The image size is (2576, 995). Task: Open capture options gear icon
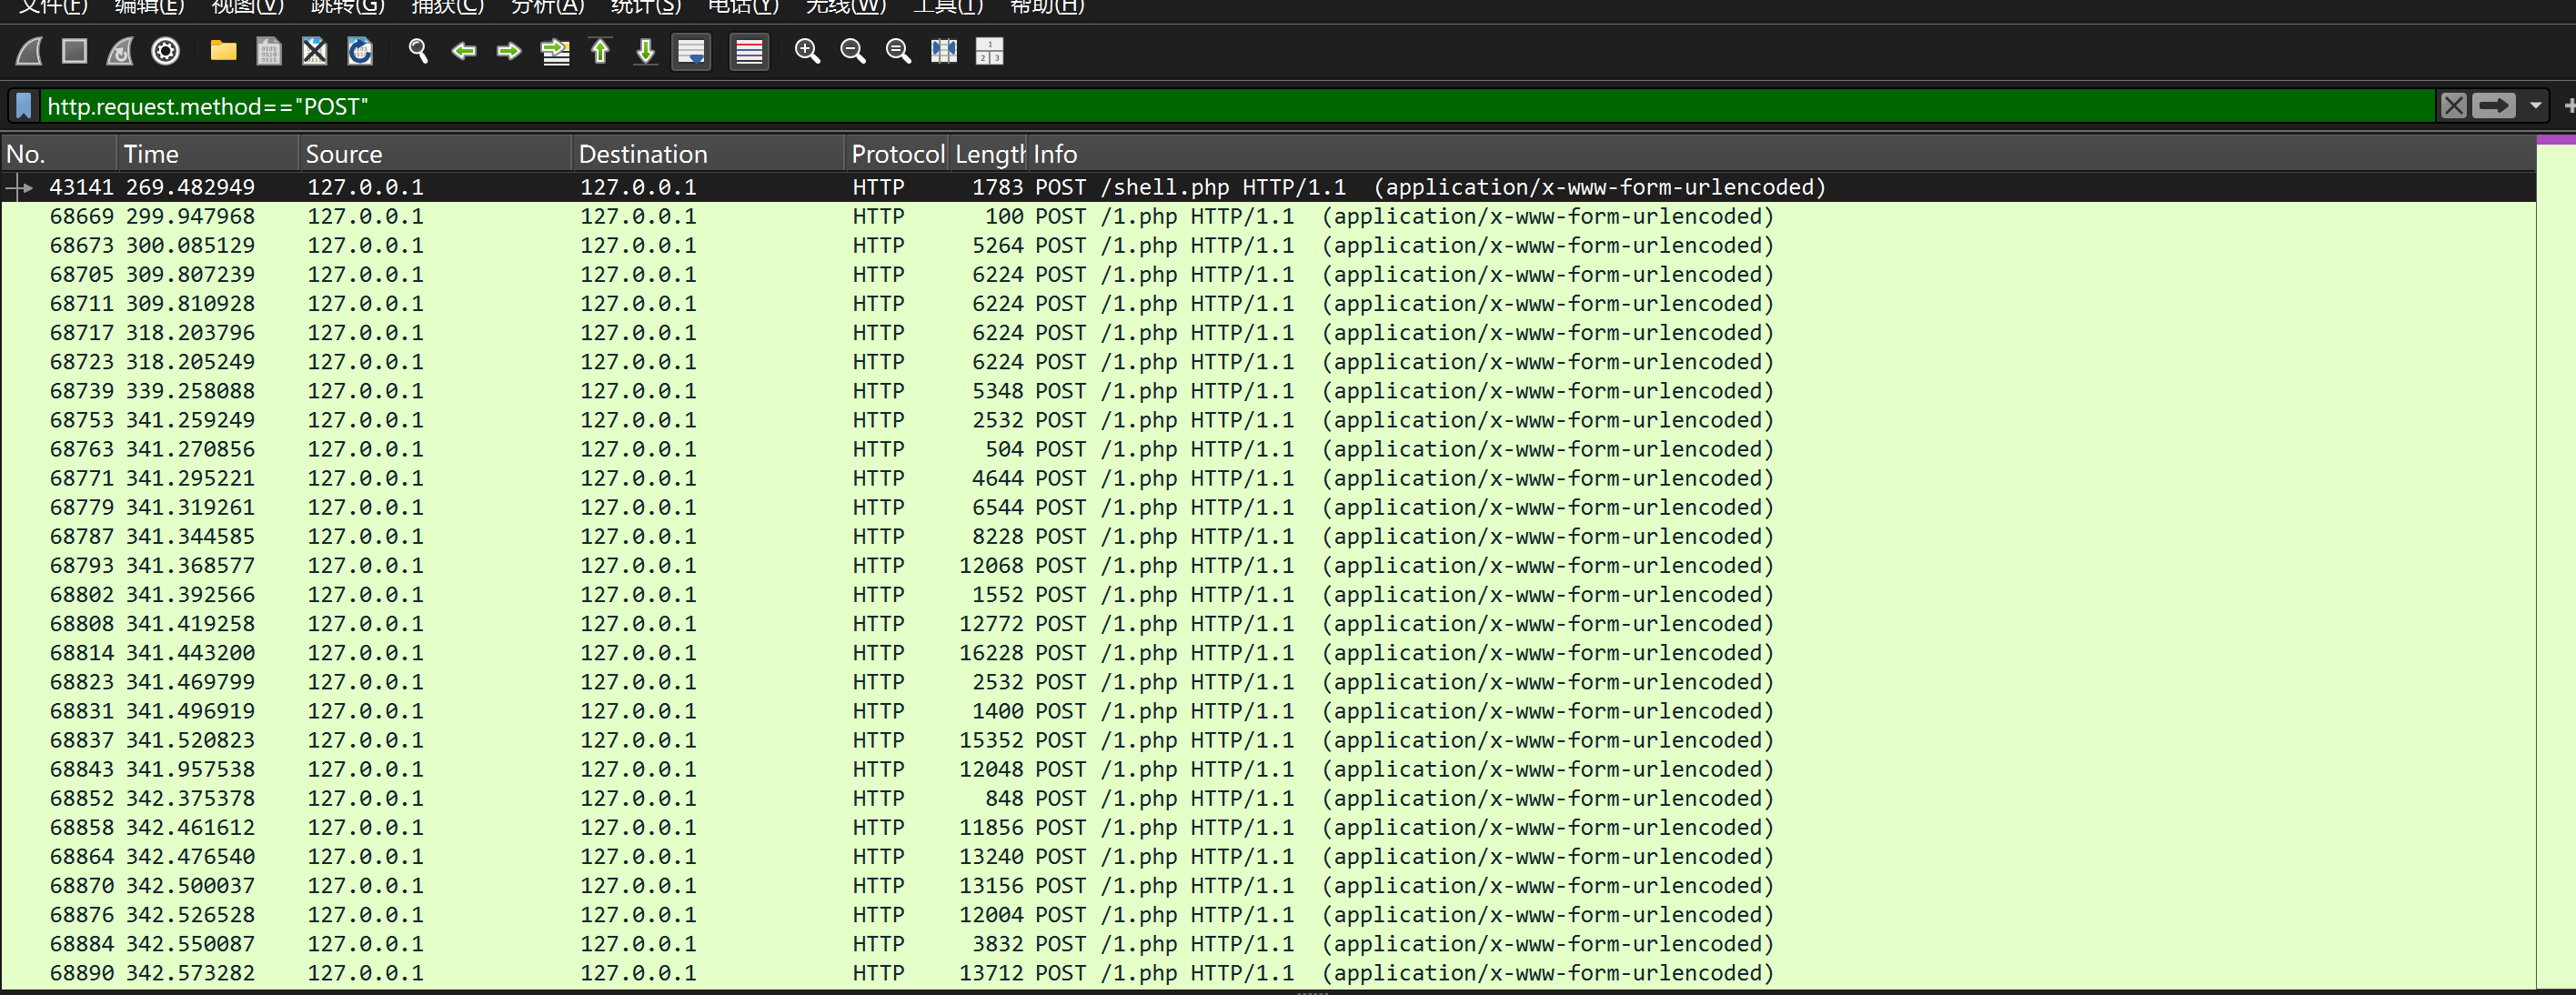166,51
